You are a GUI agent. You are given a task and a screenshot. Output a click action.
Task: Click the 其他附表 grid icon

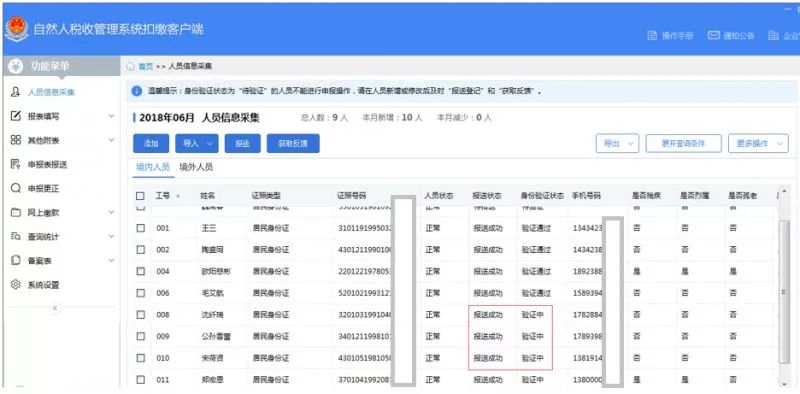16,140
